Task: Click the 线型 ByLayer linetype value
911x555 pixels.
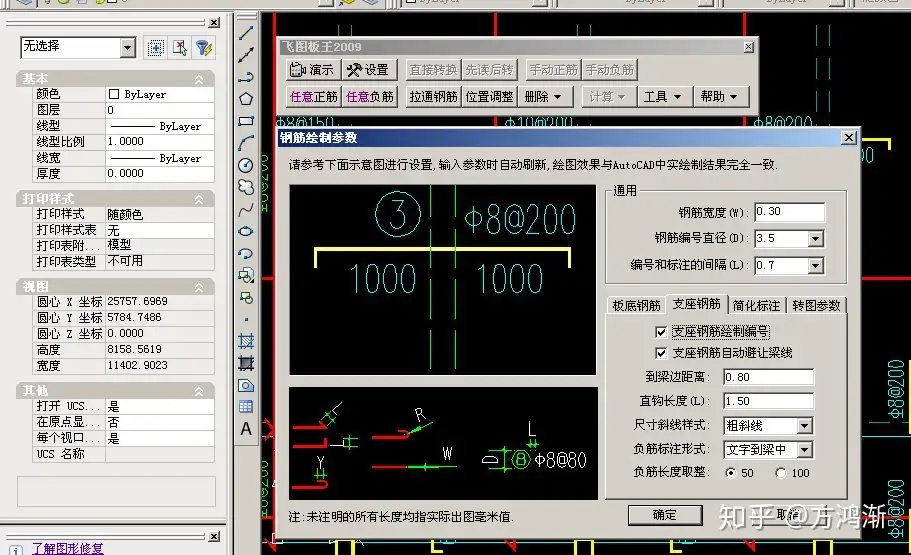Action: [x=160, y=126]
